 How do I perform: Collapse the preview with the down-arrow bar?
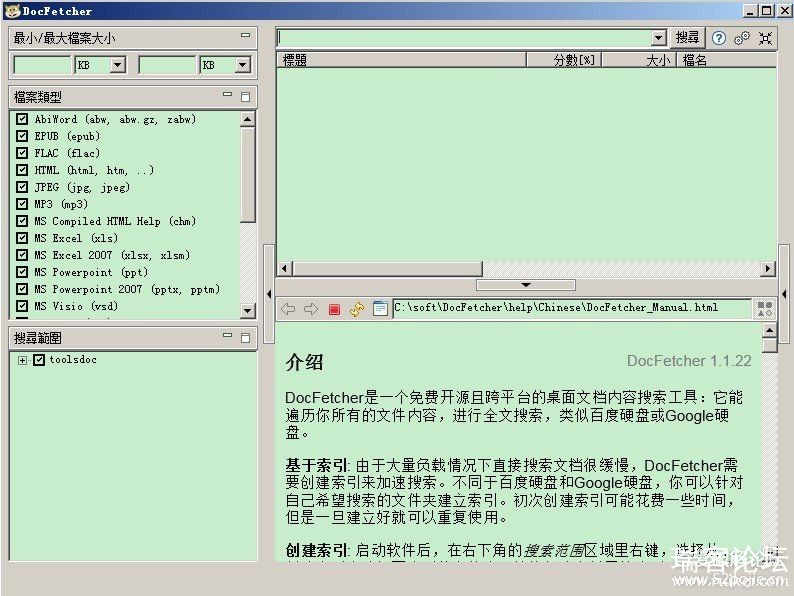point(526,285)
